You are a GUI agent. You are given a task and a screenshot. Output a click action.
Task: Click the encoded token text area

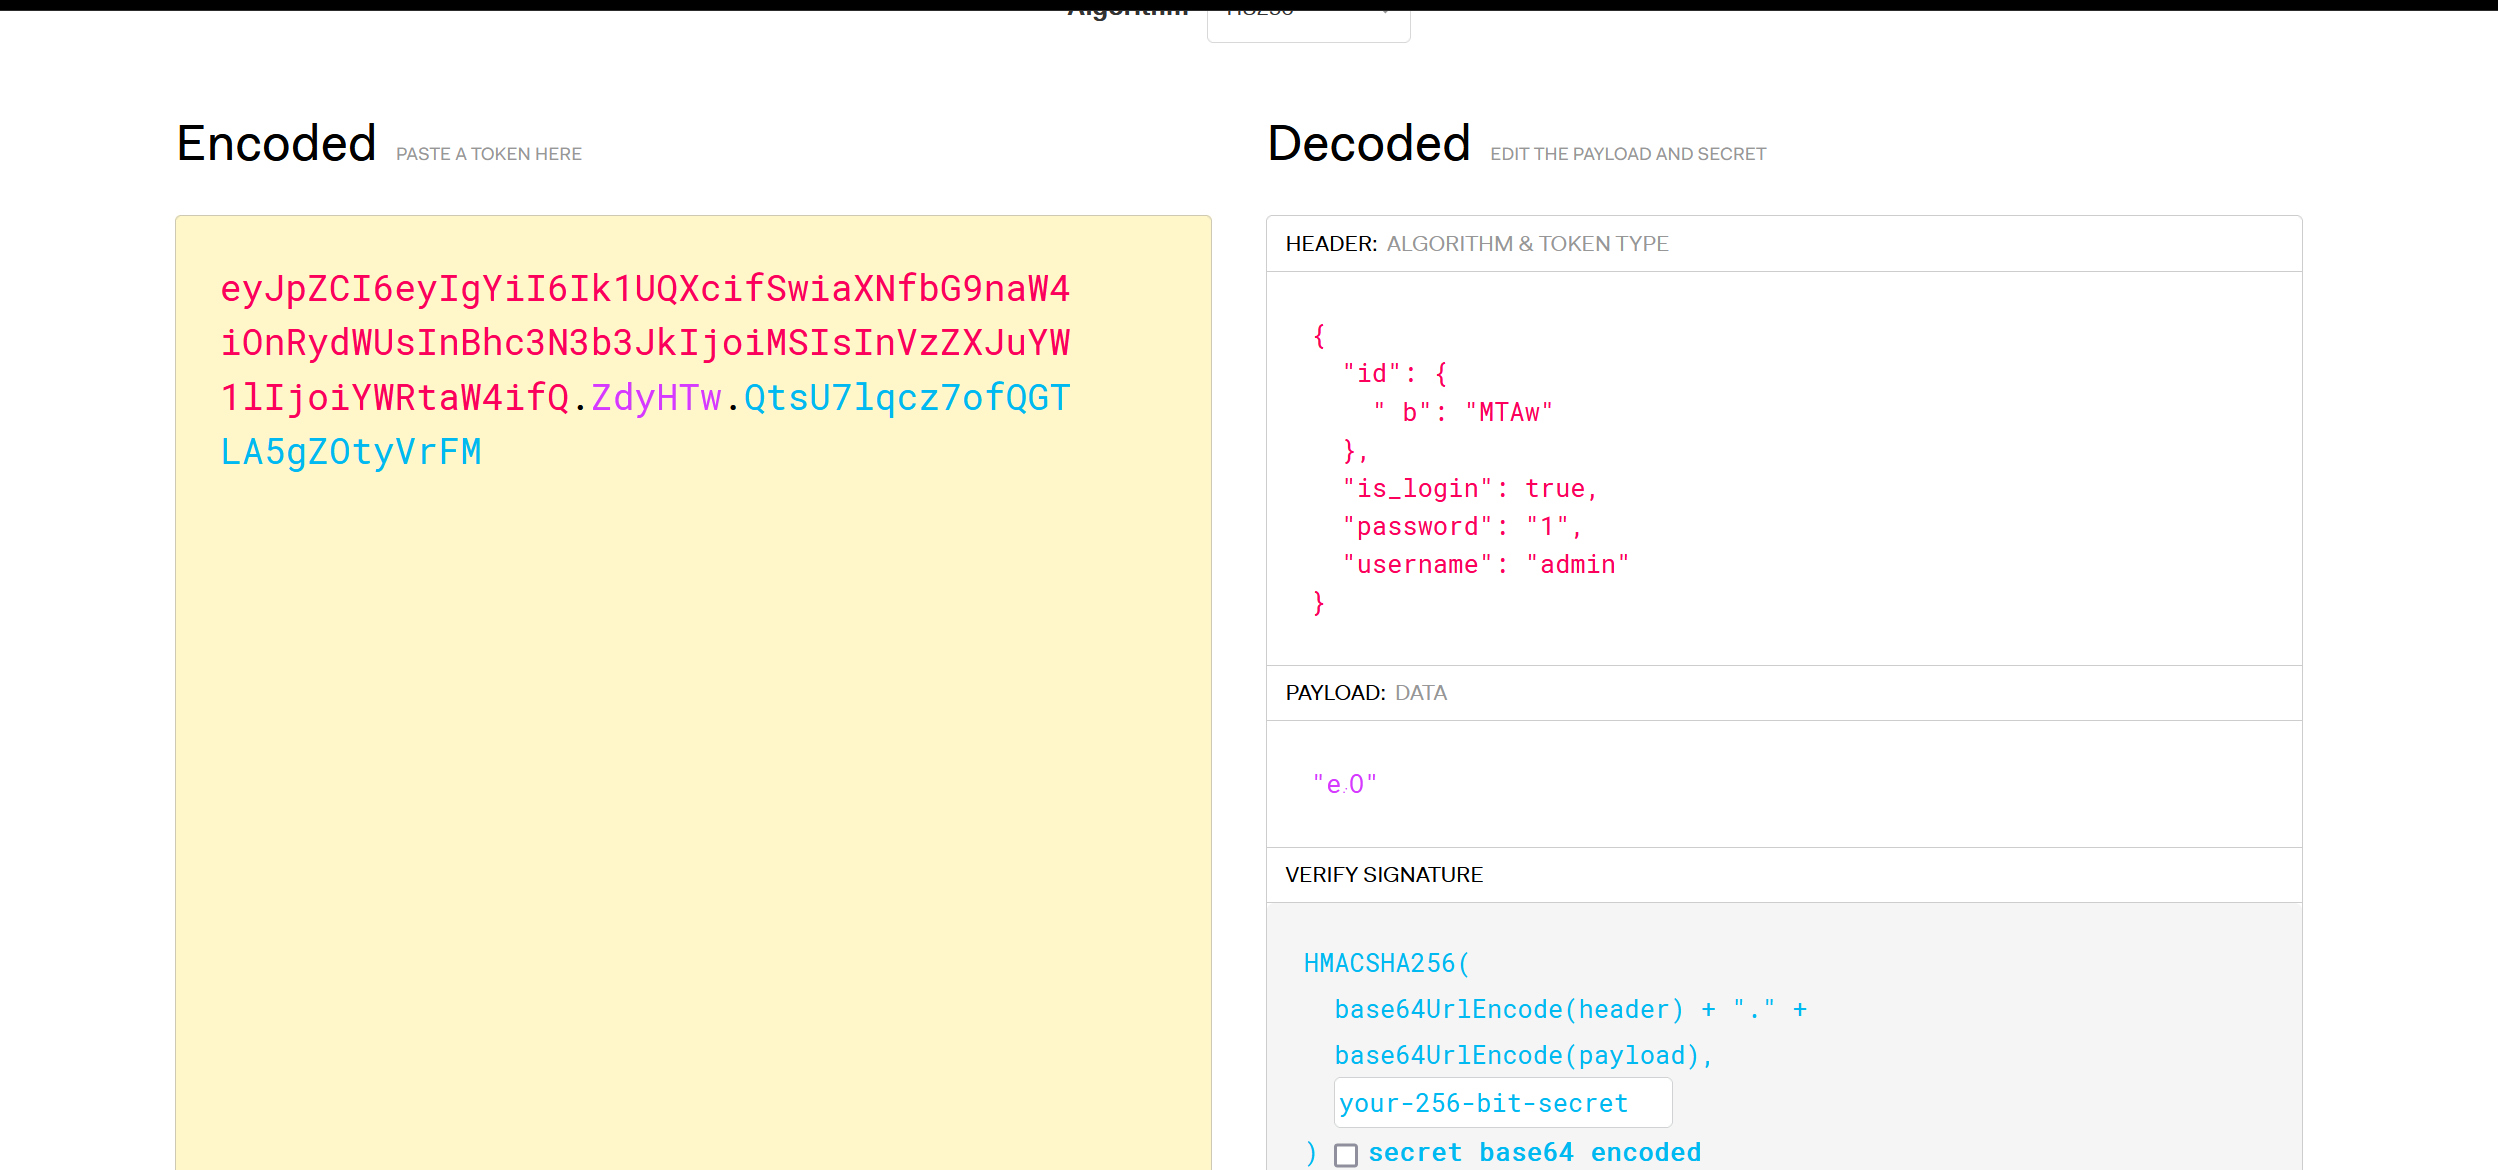693,692
